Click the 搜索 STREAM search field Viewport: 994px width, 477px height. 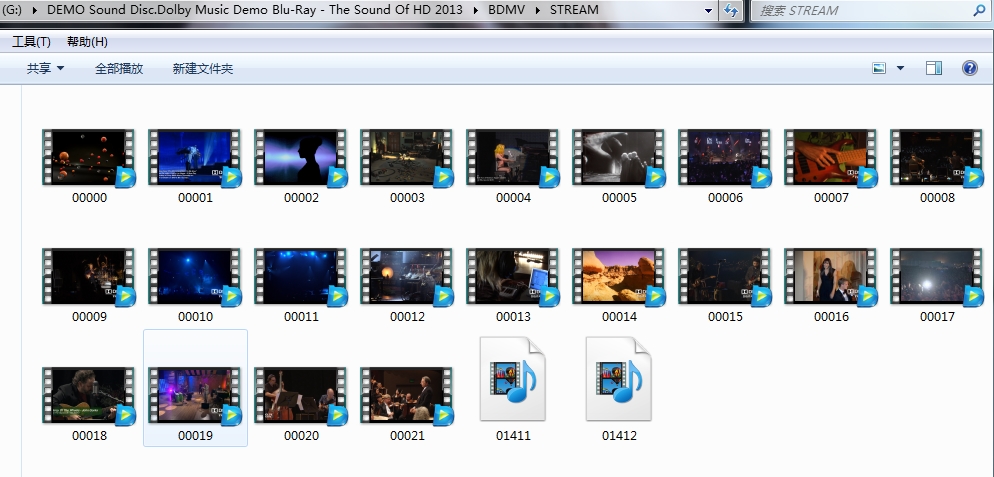tap(860, 11)
